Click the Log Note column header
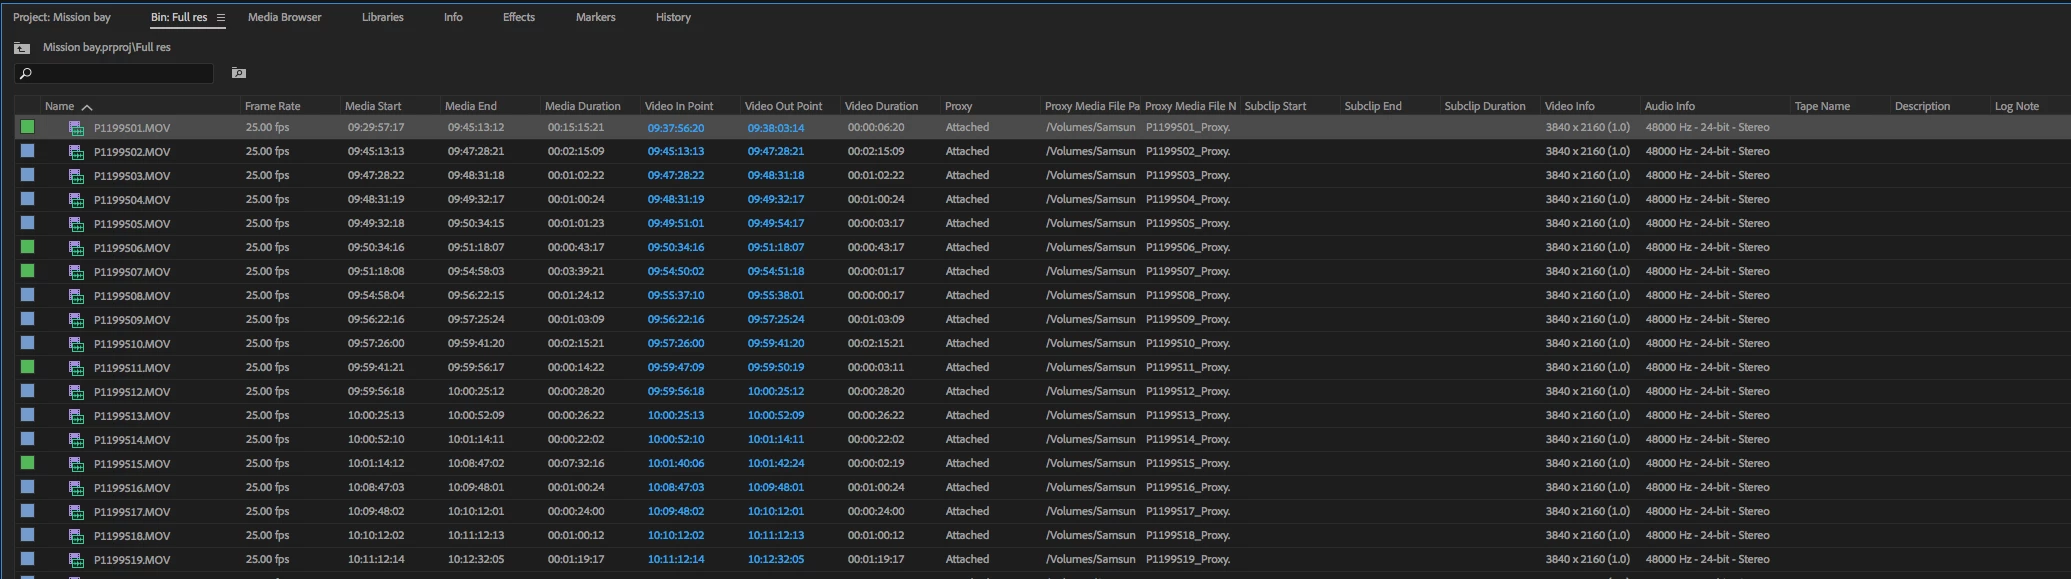The height and width of the screenshot is (579, 2071). point(2017,106)
